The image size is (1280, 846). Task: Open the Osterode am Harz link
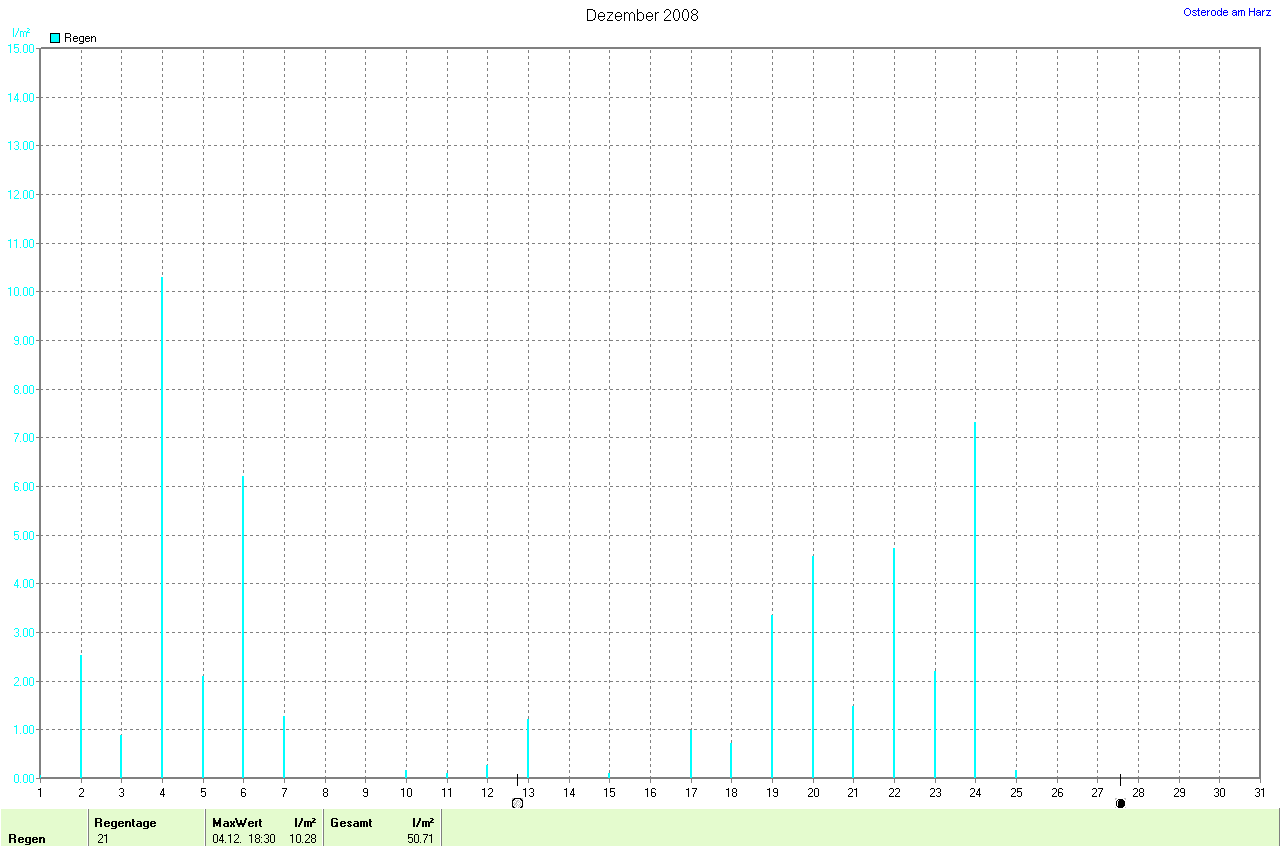[1227, 12]
